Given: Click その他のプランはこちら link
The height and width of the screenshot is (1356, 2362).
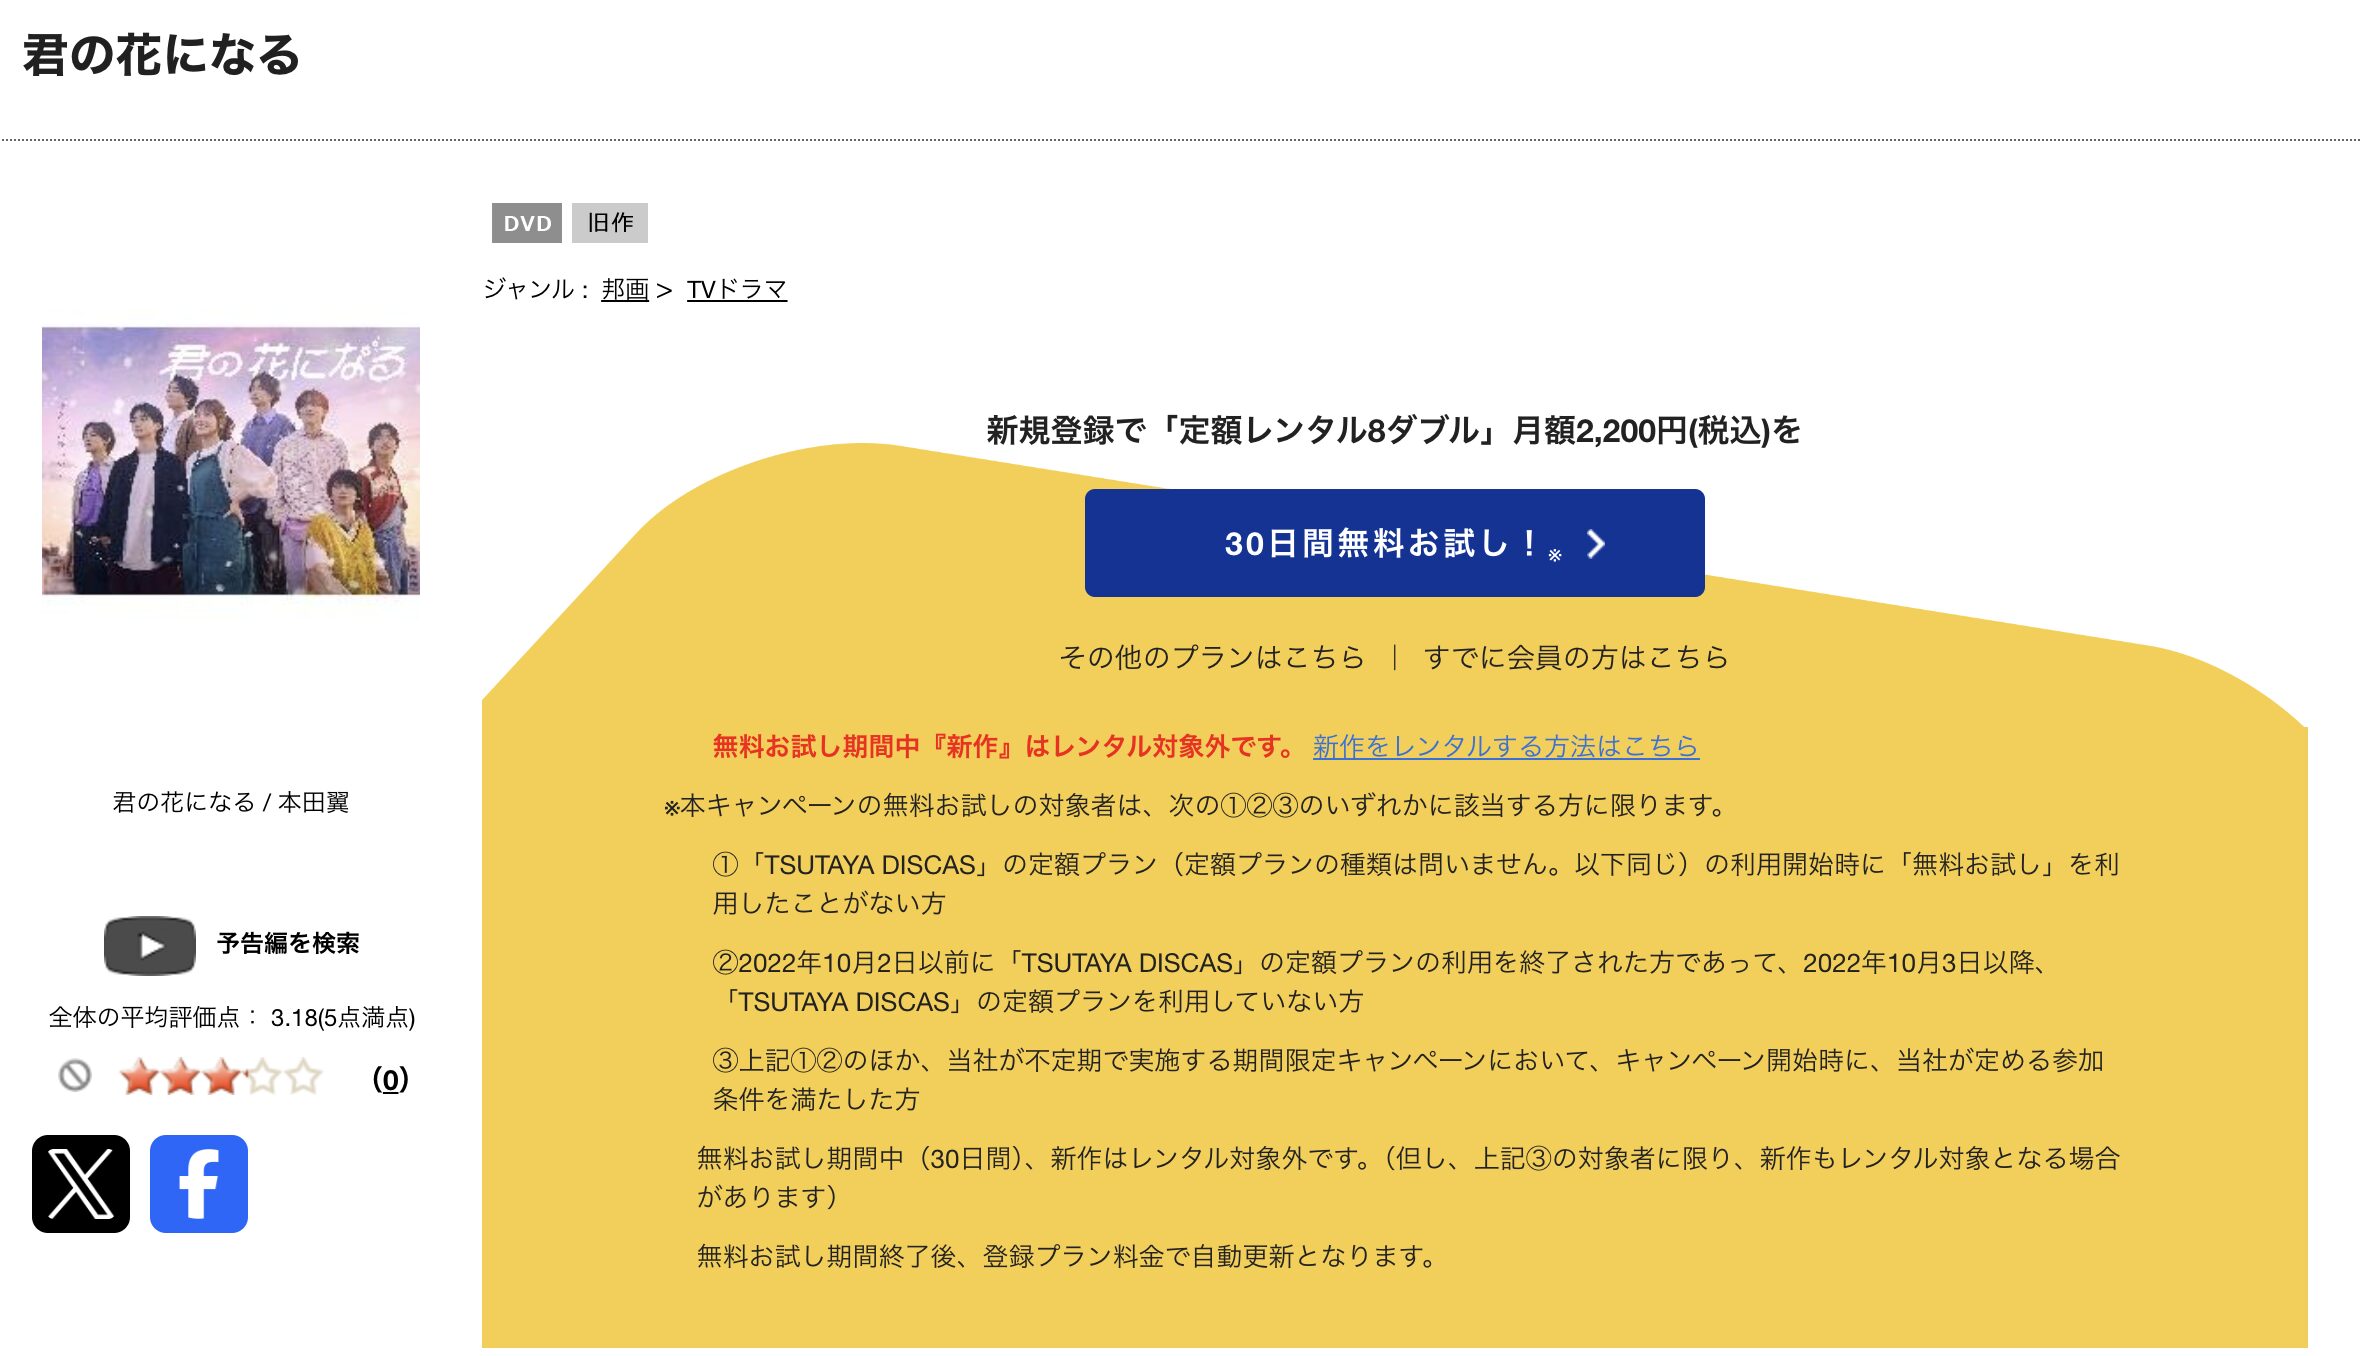Looking at the screenshot, I should (x=1212, y=657).
